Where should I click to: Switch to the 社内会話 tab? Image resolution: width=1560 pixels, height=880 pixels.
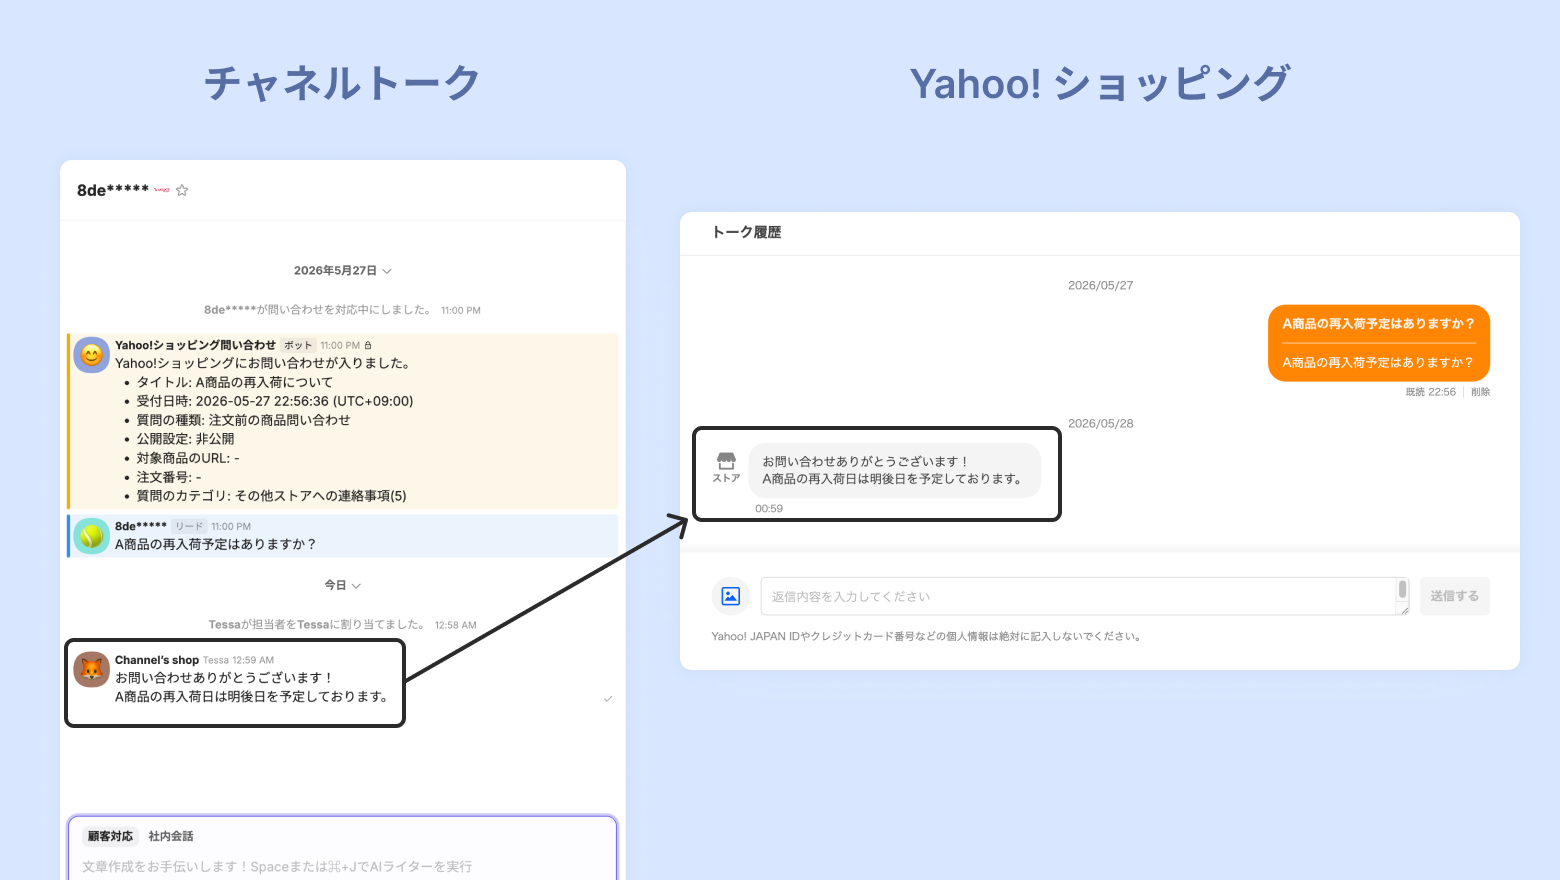click(x=171, y=836)
